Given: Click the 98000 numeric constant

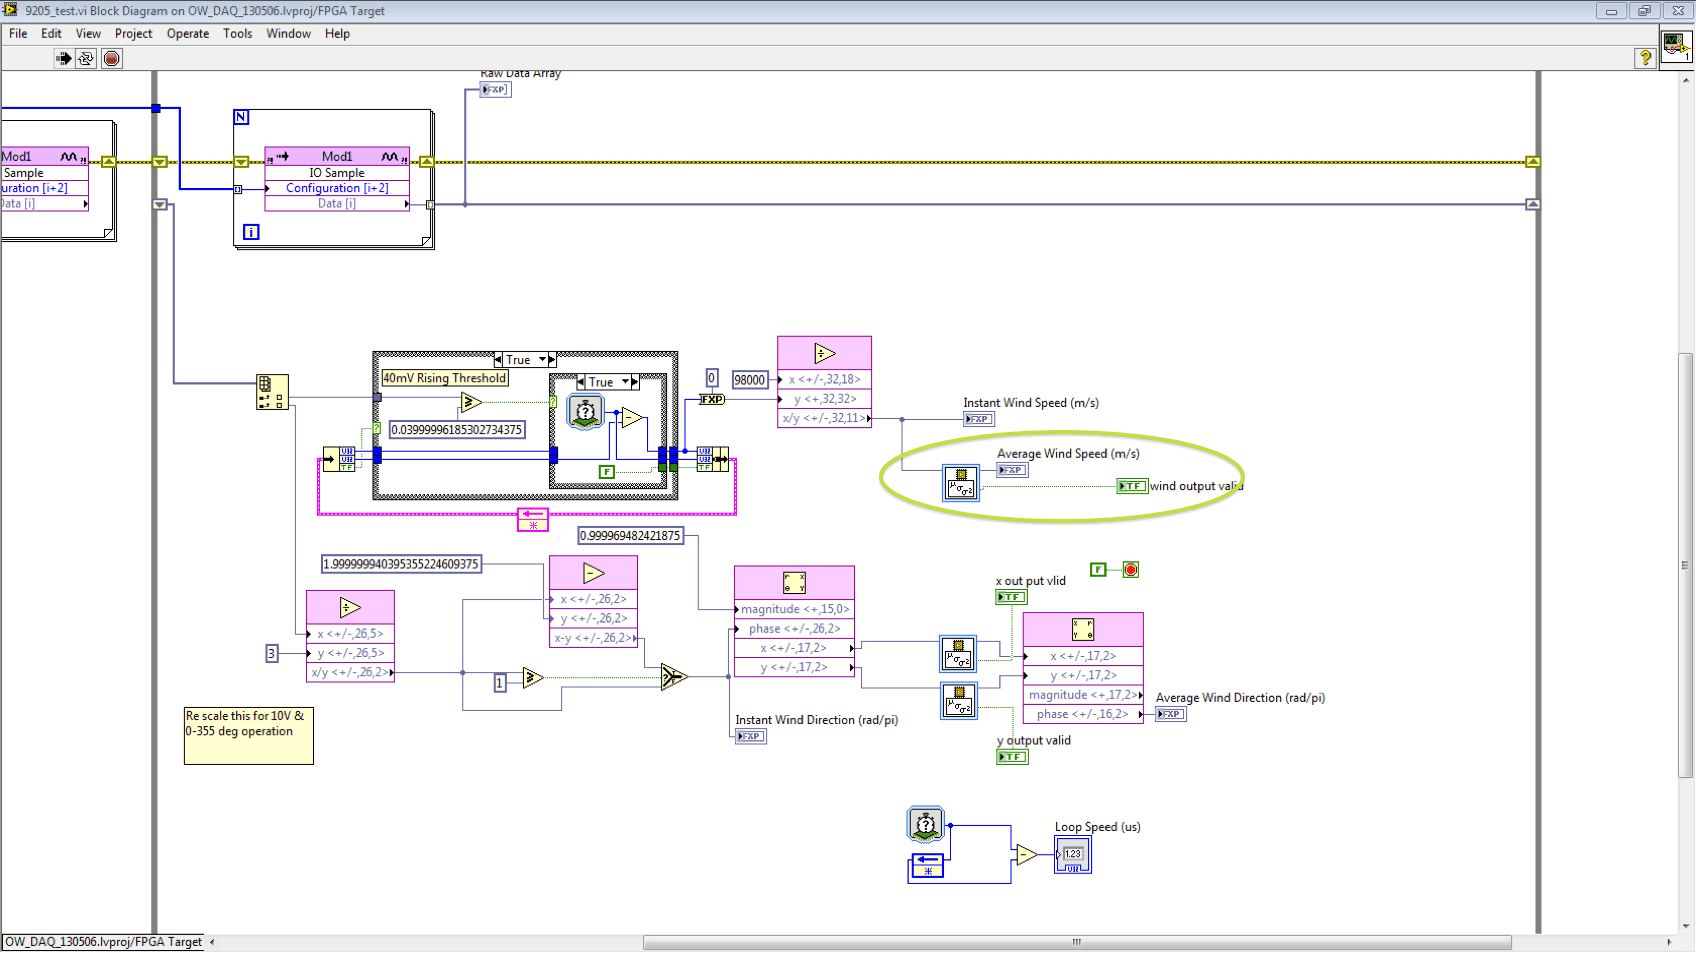Looking at the screenshot, I should [x=750, y=380].
